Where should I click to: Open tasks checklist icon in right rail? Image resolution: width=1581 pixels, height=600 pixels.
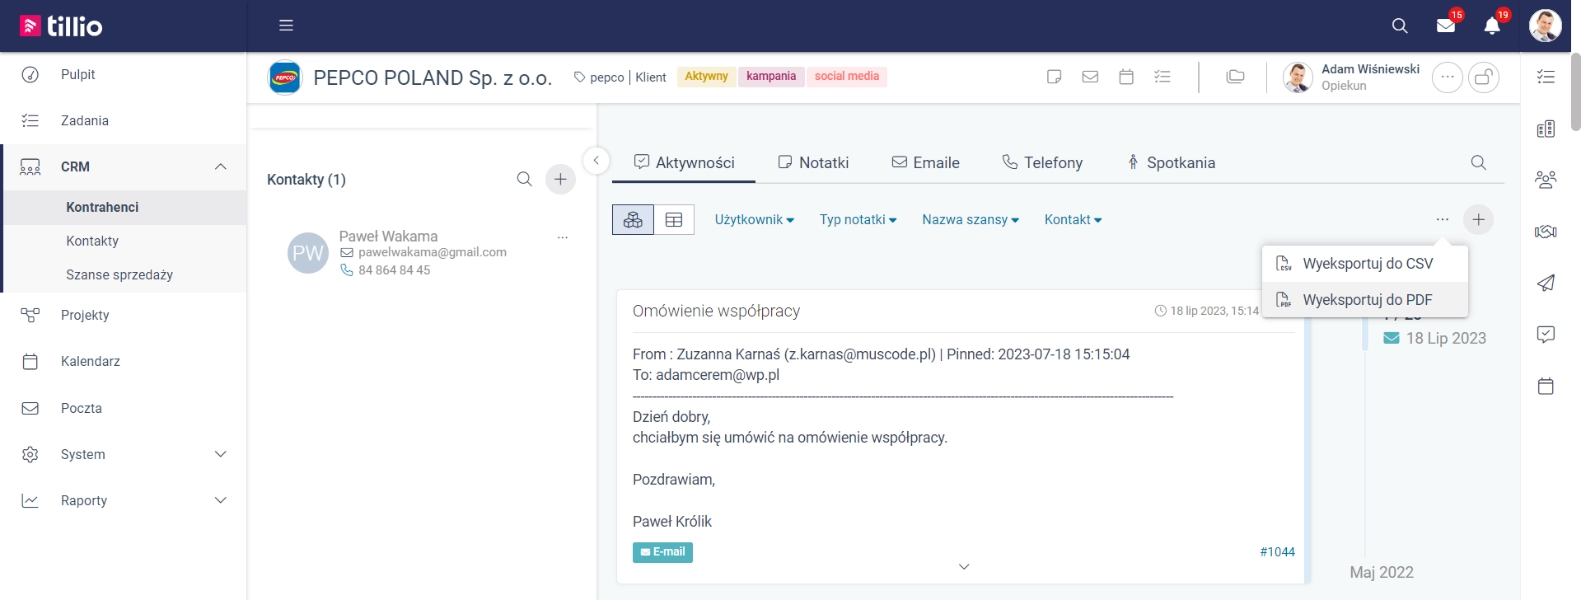click(1546, 77)
